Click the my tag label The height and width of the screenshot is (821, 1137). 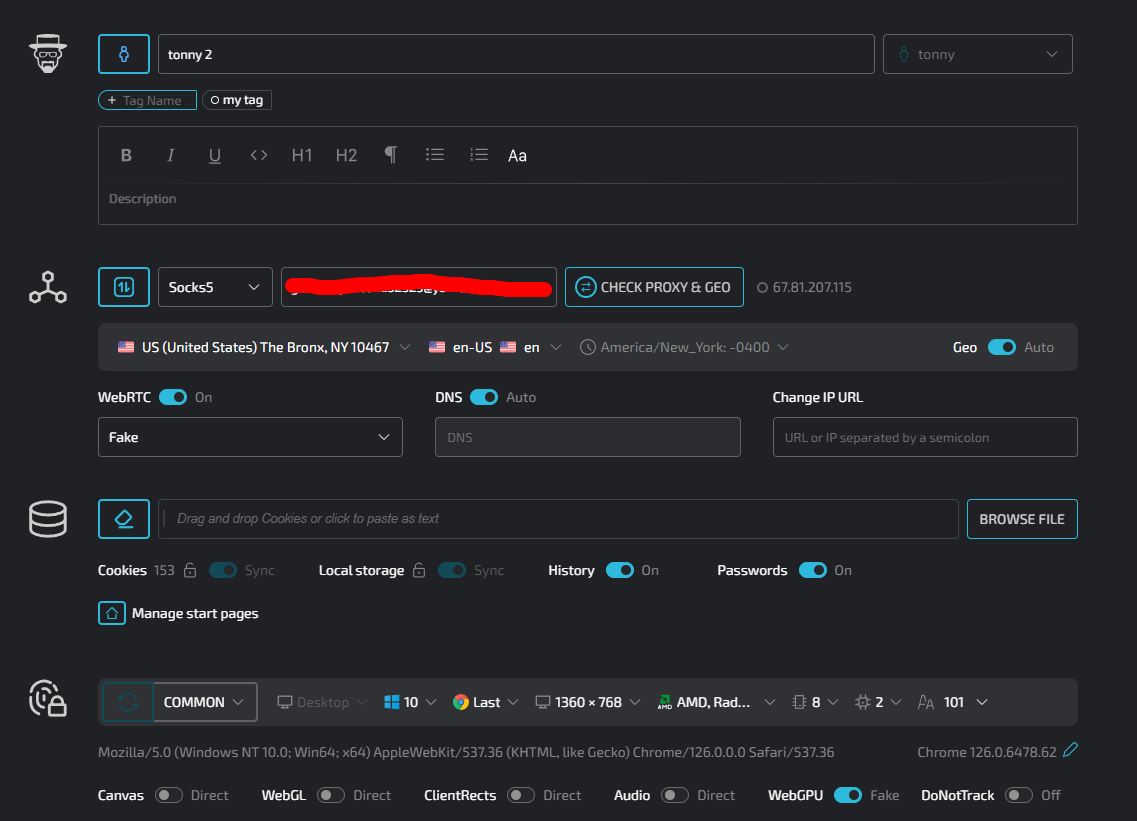point(237,100)
